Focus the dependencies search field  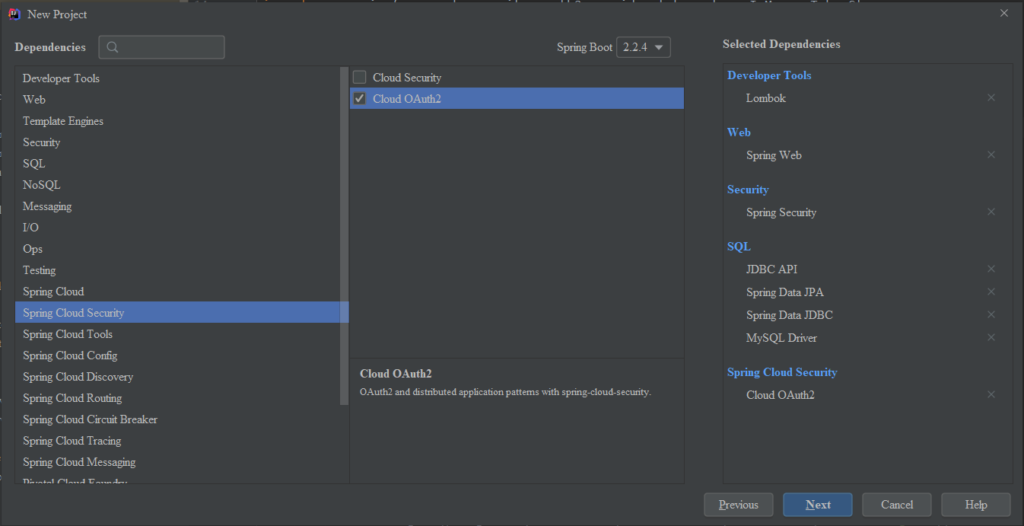tap(162, 47)
